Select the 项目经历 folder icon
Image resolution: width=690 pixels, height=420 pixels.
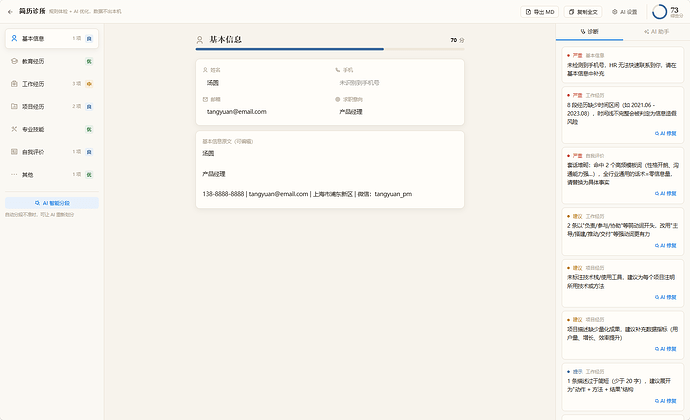click(x=14, y=107)
